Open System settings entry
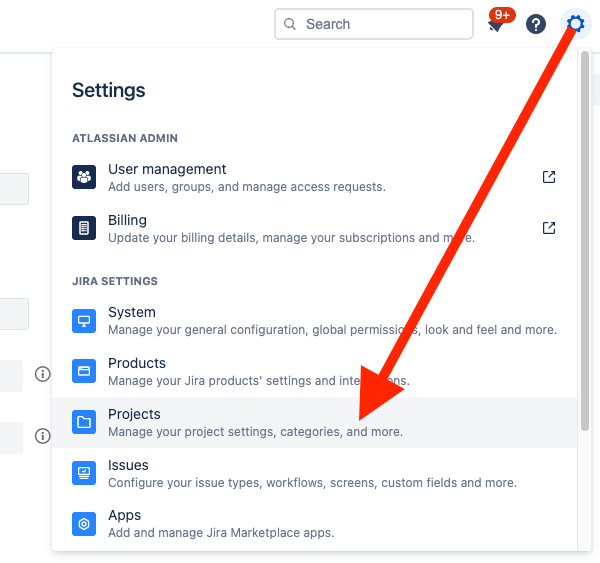The height and width of the screenshot is (563, 600). click(314, 321)
